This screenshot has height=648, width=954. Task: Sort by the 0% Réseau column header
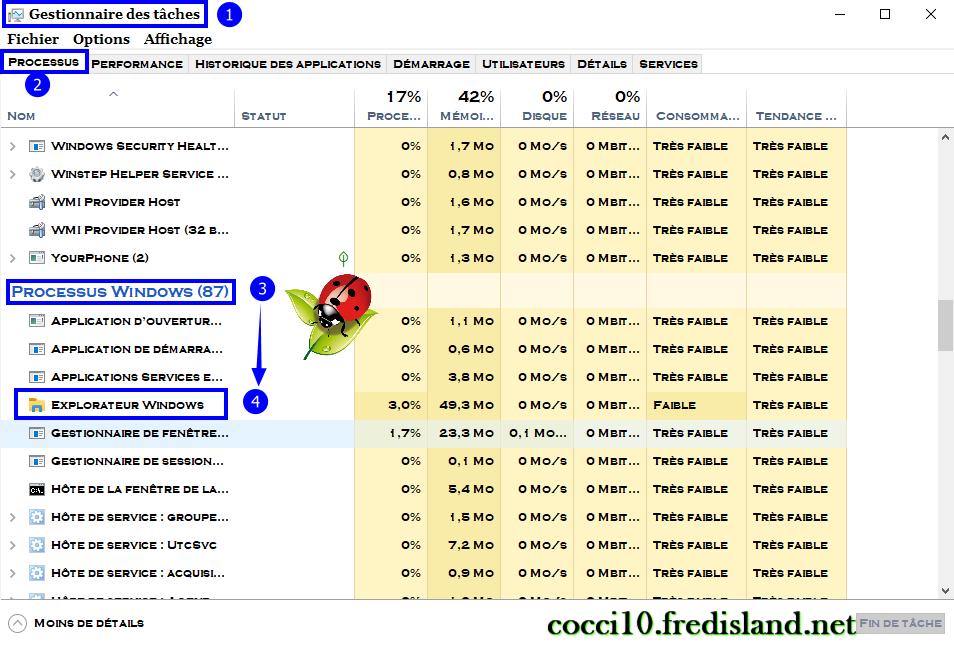[610, 108]
